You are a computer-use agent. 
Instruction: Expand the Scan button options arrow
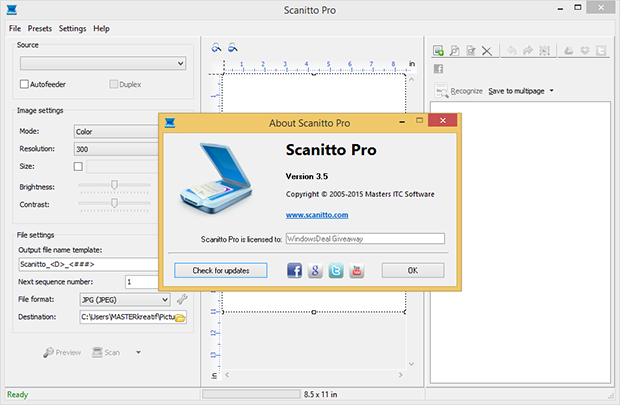pyautogui.click(x=138, y=352)
